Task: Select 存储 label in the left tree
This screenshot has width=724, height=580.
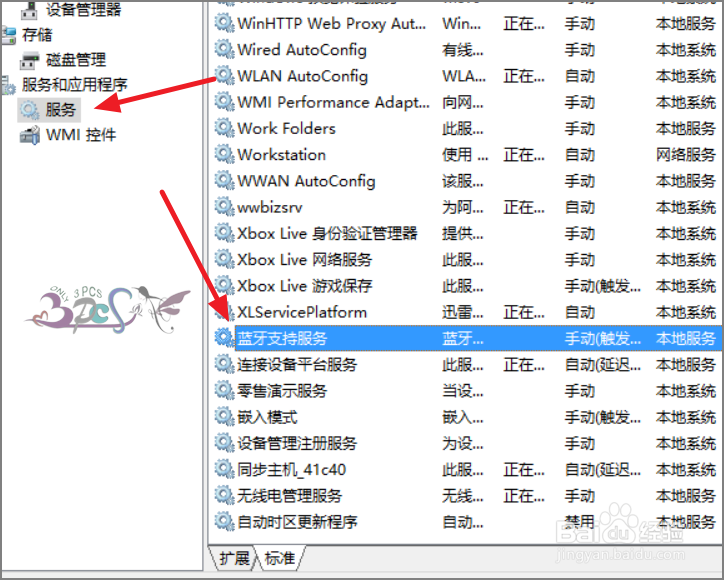Action: [37, 35]
